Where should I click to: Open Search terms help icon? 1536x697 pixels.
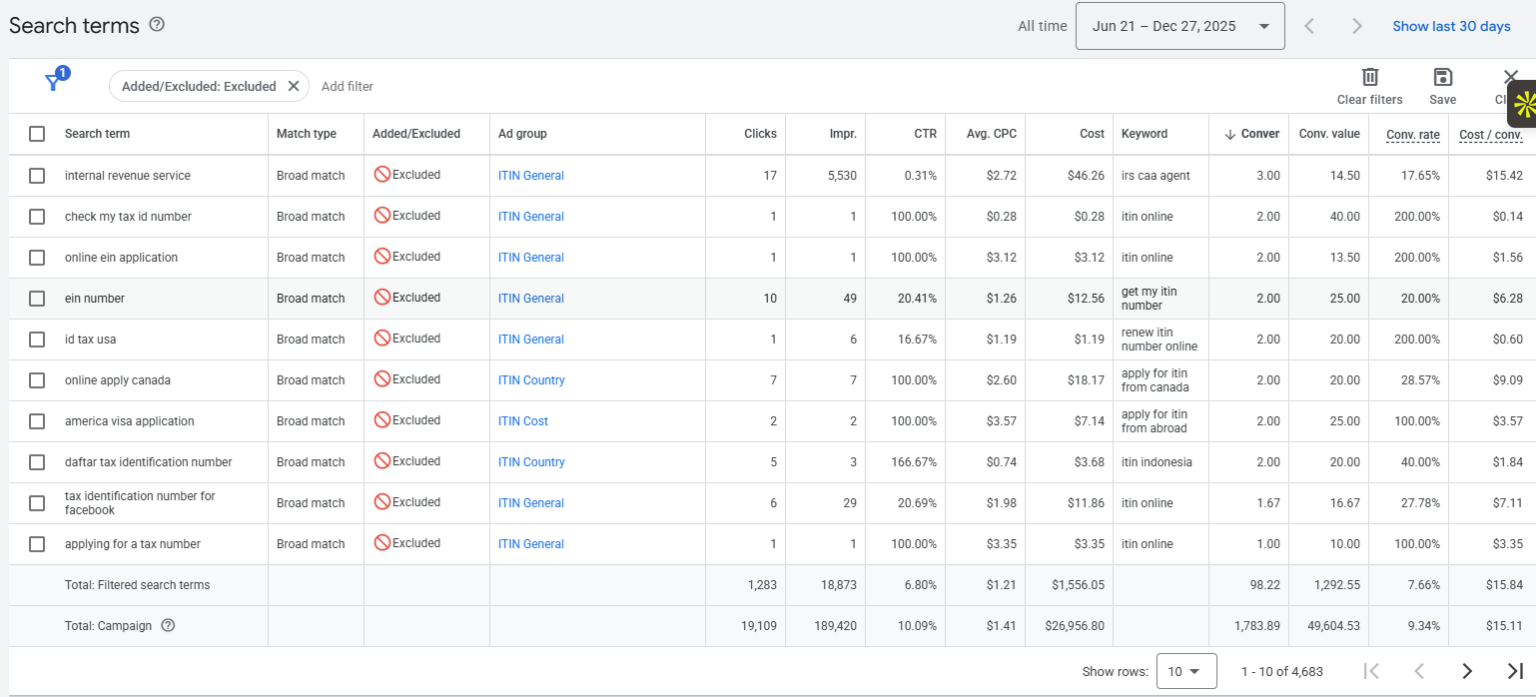point(157,25)
